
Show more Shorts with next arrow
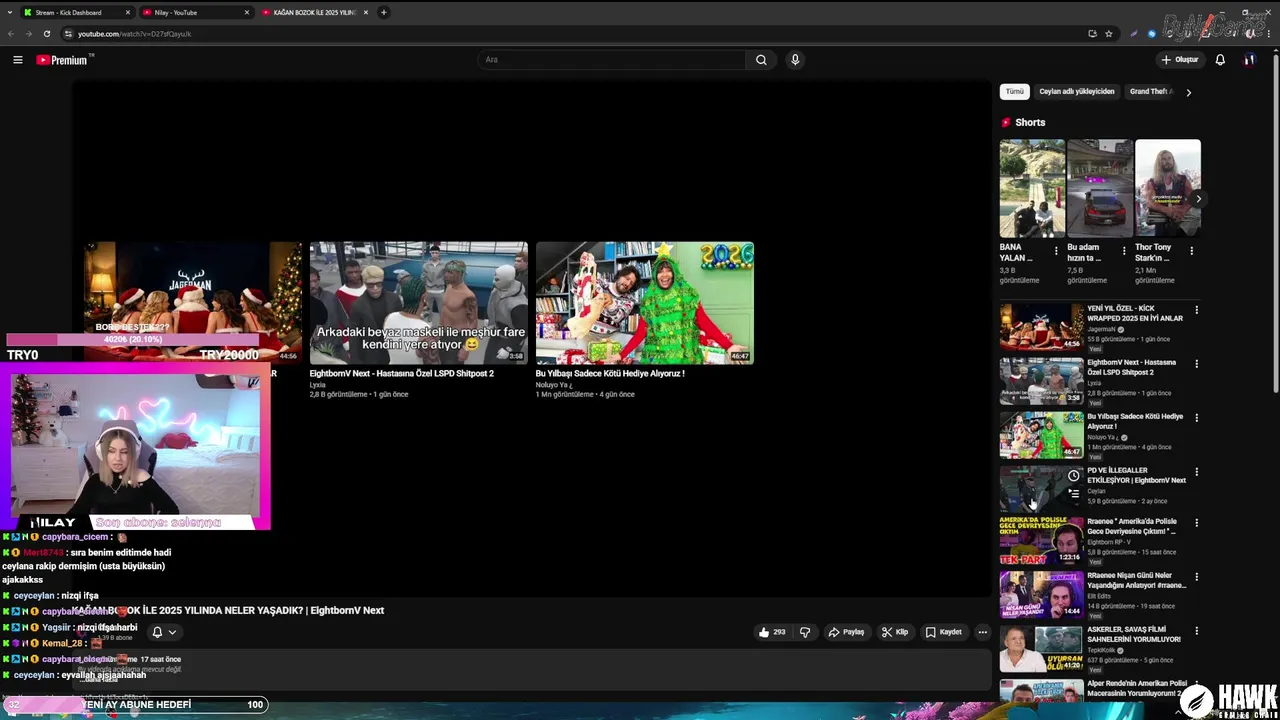tap(1198, 199)
